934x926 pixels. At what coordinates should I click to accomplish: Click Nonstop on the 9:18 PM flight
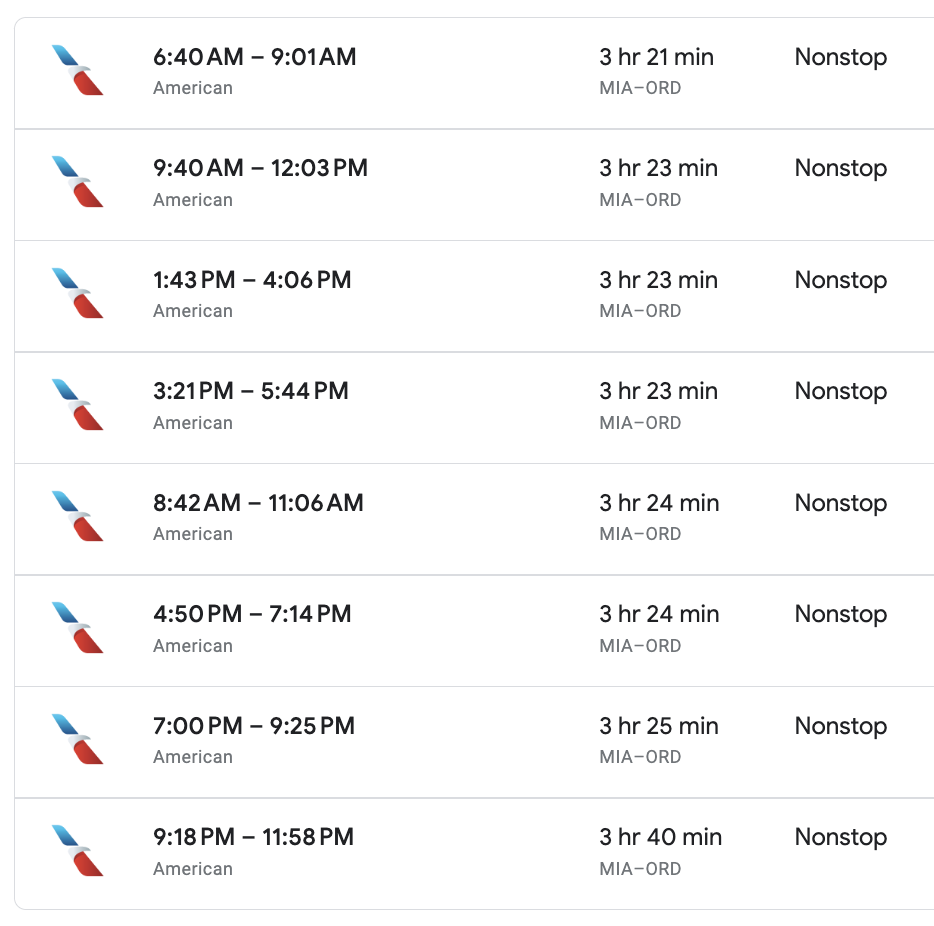(x=841, y=837)
